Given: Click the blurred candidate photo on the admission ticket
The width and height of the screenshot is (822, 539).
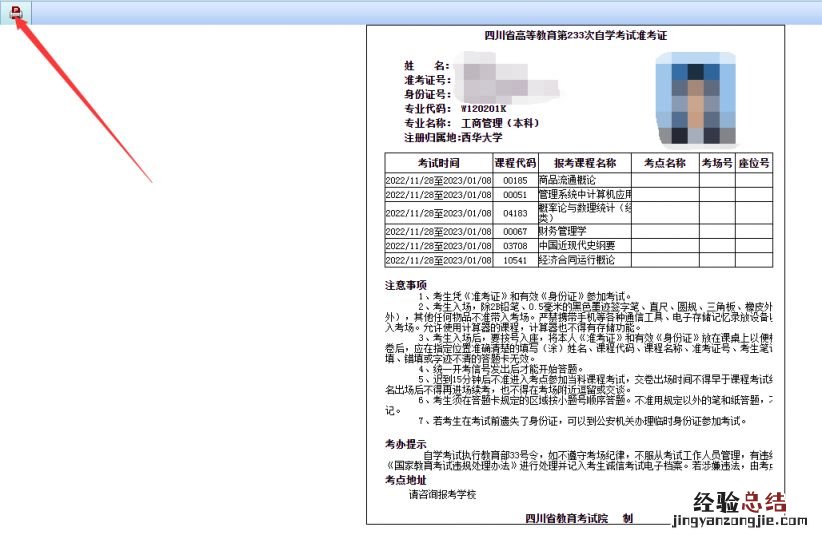Looking at the screenshot, I should point(696,99).
